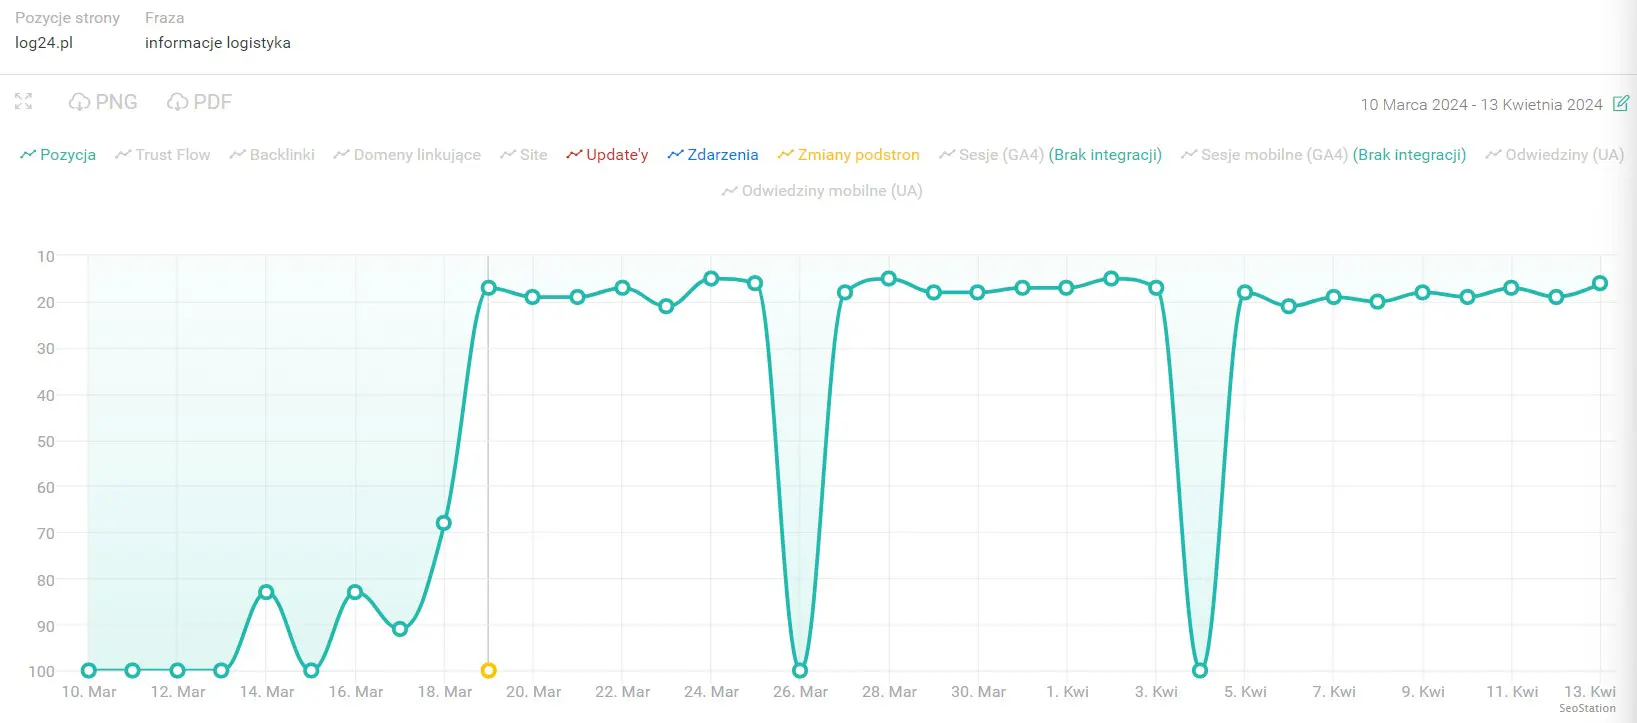Select the 10 Mar first data point
1637x723 pixels.
[x=89, y=670]
